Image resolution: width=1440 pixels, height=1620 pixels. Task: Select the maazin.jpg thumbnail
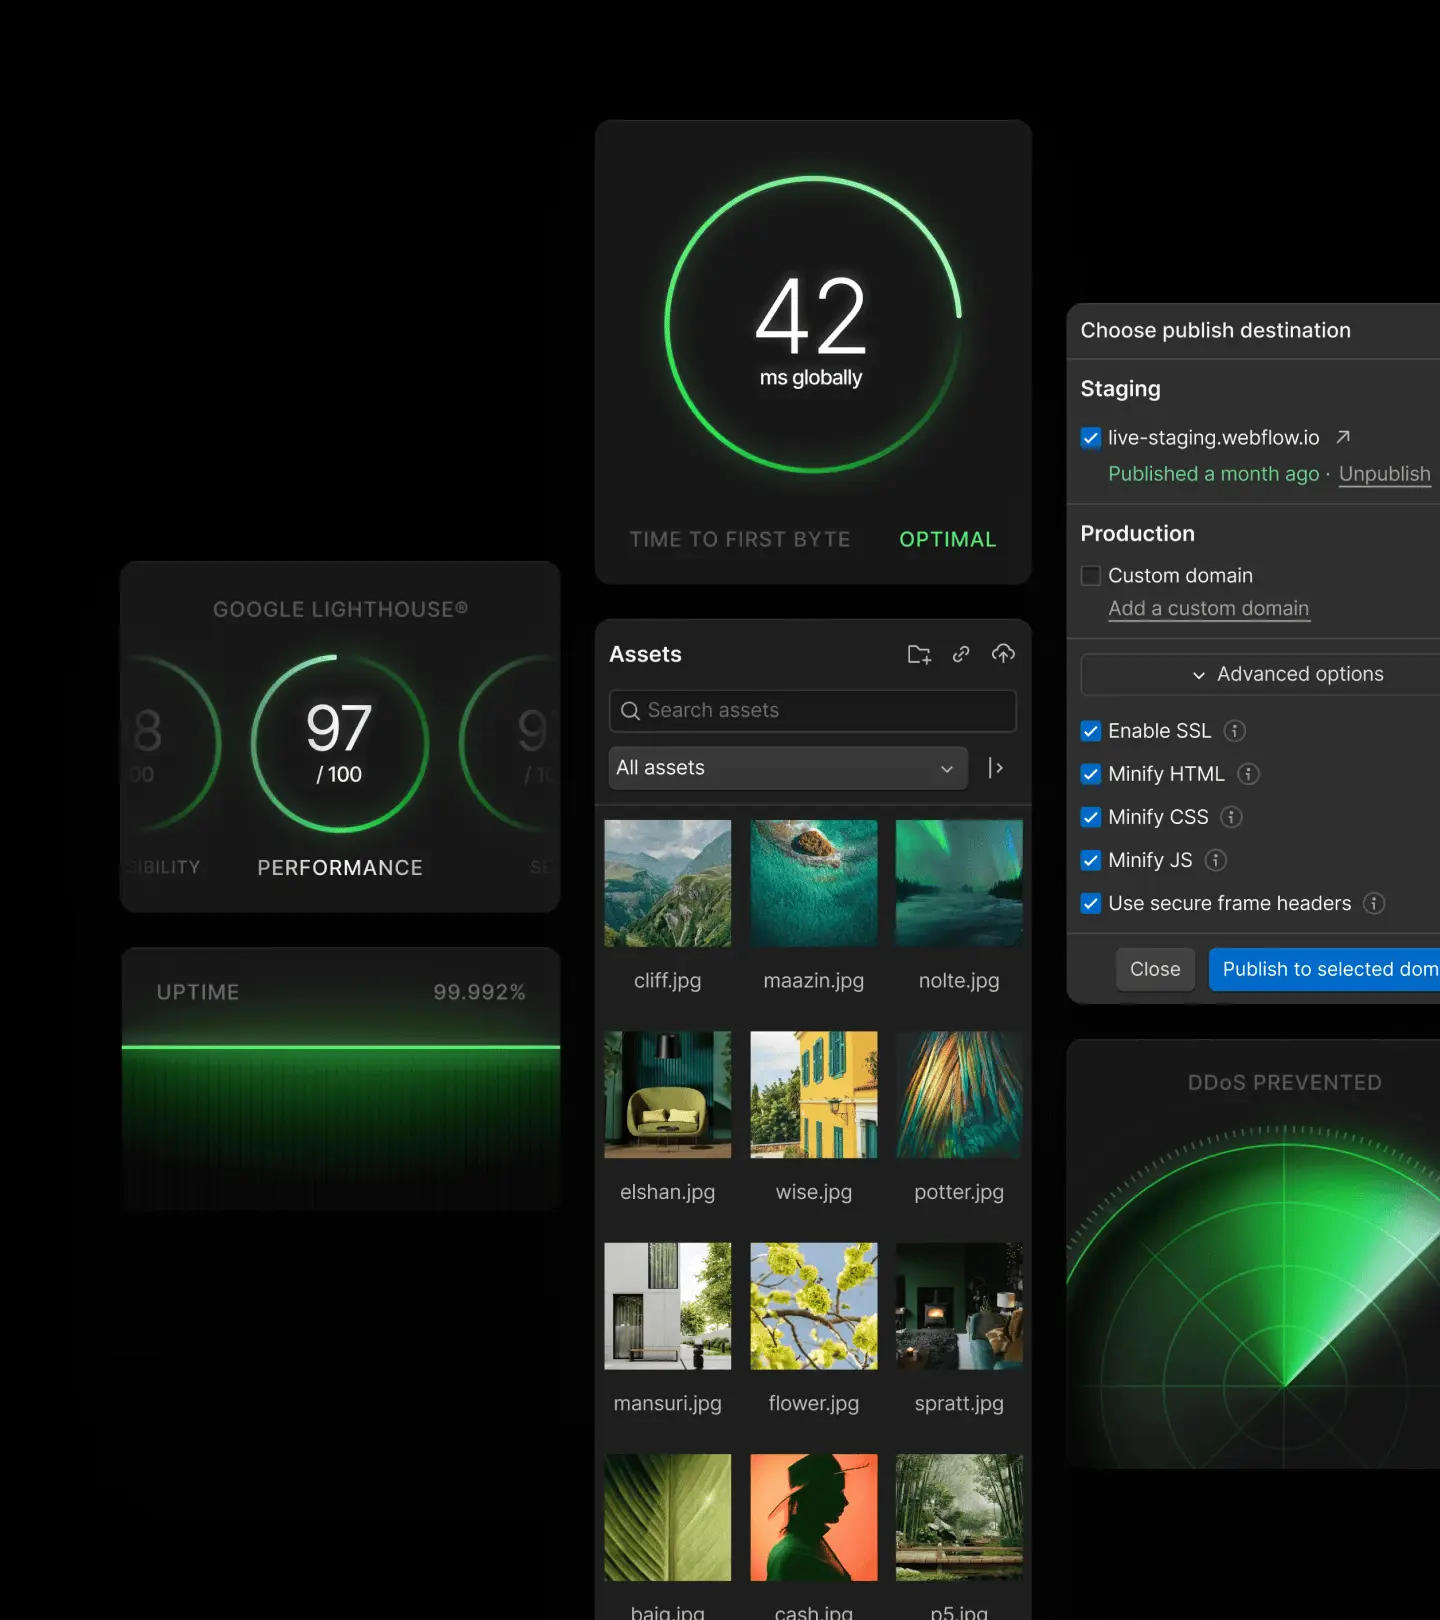pyautogui.click(x=813, y=884)
